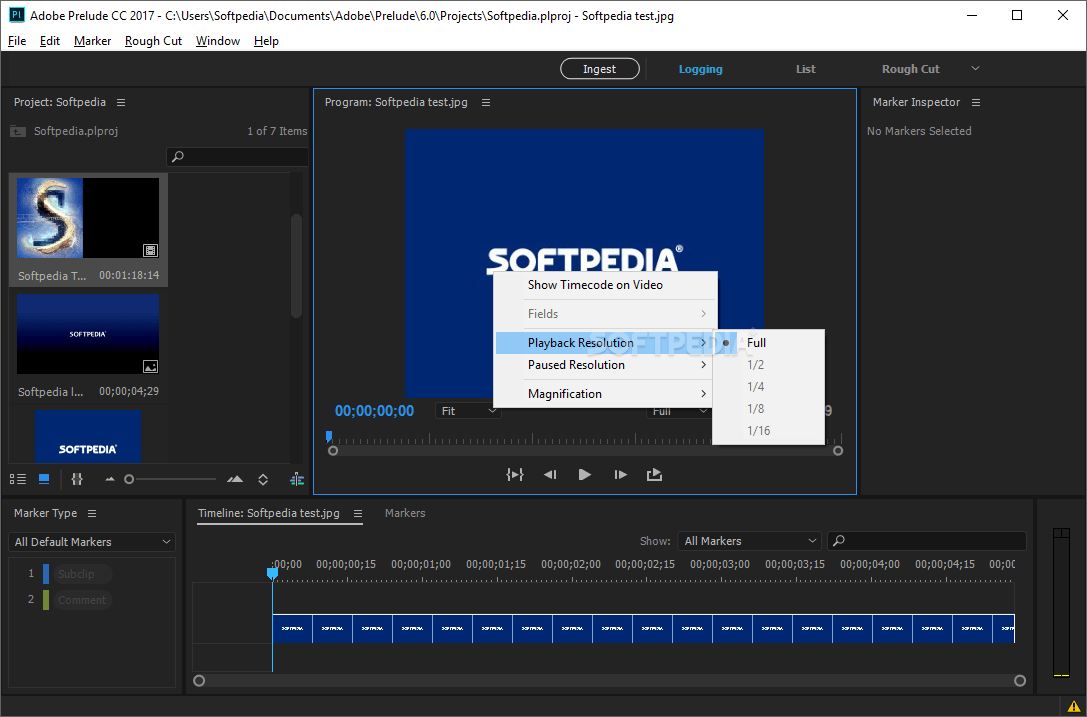Click the curly braces icon in Project panel
1087x717 pixels.
tap(77, 479)
